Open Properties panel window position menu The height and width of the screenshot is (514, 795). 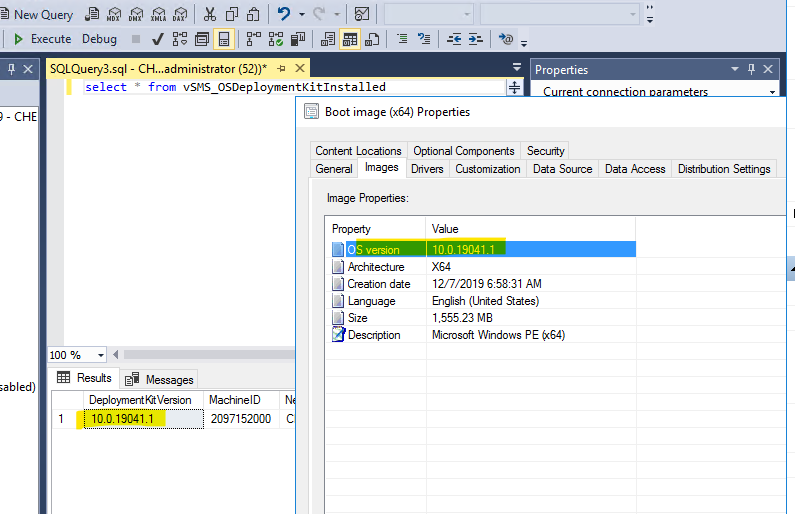click(x=734, y=68)
